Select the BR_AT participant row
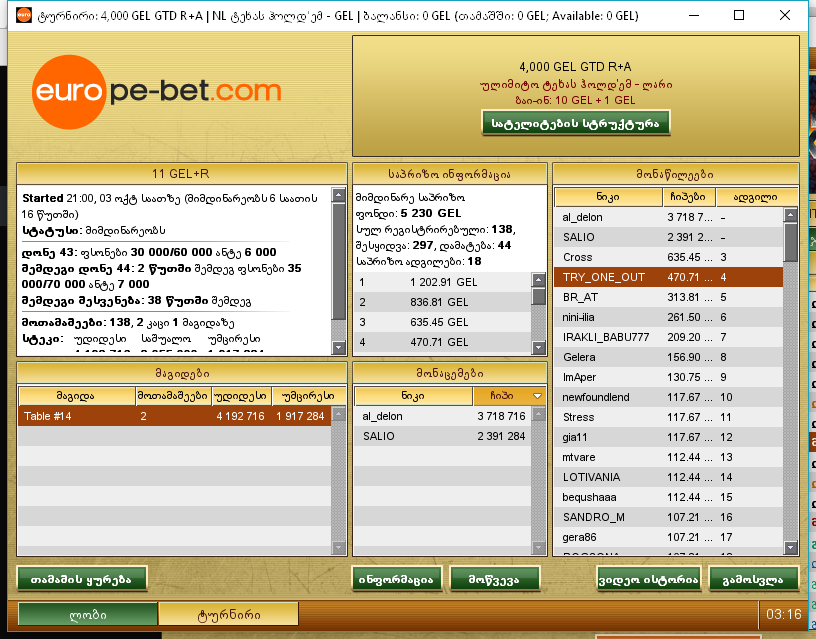 coord(669,297)
